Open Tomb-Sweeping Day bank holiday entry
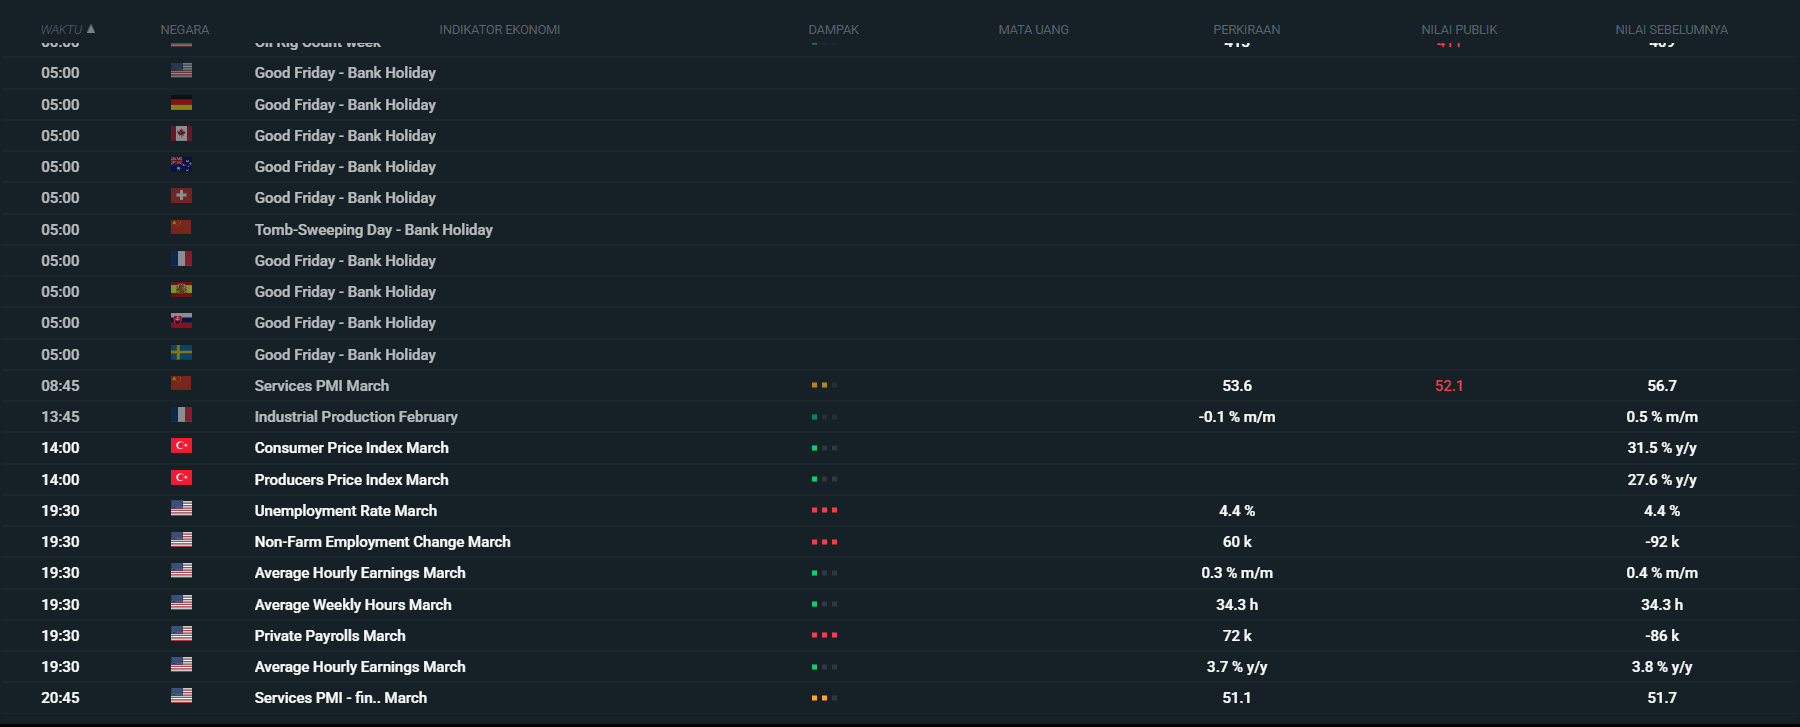The height and width of the screenshot is (727, 1800). click(373, 230)
